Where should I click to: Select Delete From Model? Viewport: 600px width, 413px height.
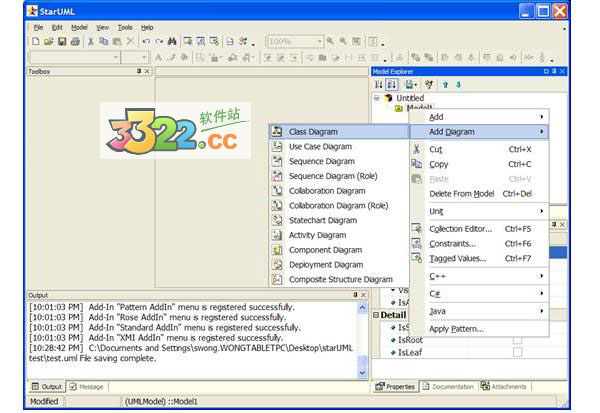(x=479, y=194)
